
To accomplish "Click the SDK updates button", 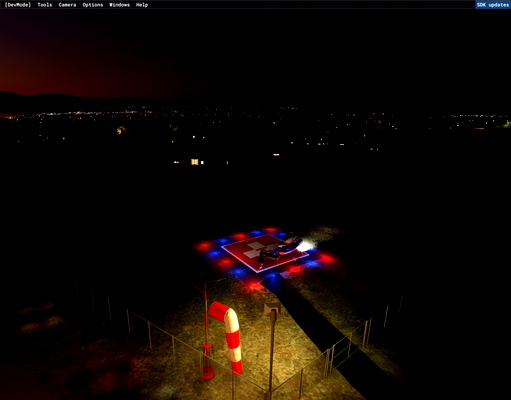I will click(493, 5).
